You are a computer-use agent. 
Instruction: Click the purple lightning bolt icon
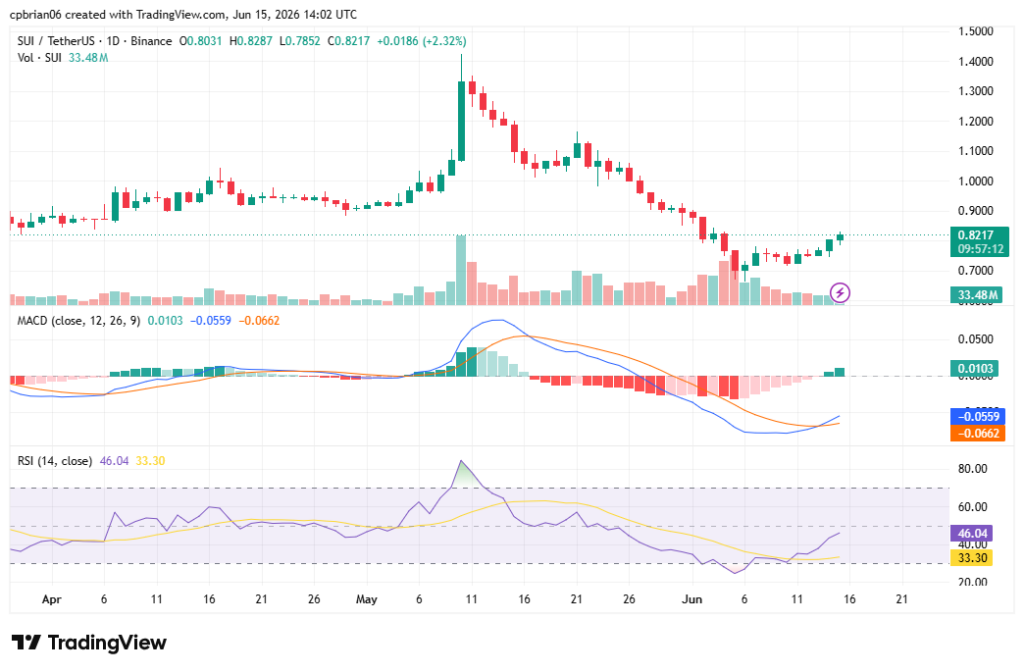pyautogui.click(x=839, y=293)
